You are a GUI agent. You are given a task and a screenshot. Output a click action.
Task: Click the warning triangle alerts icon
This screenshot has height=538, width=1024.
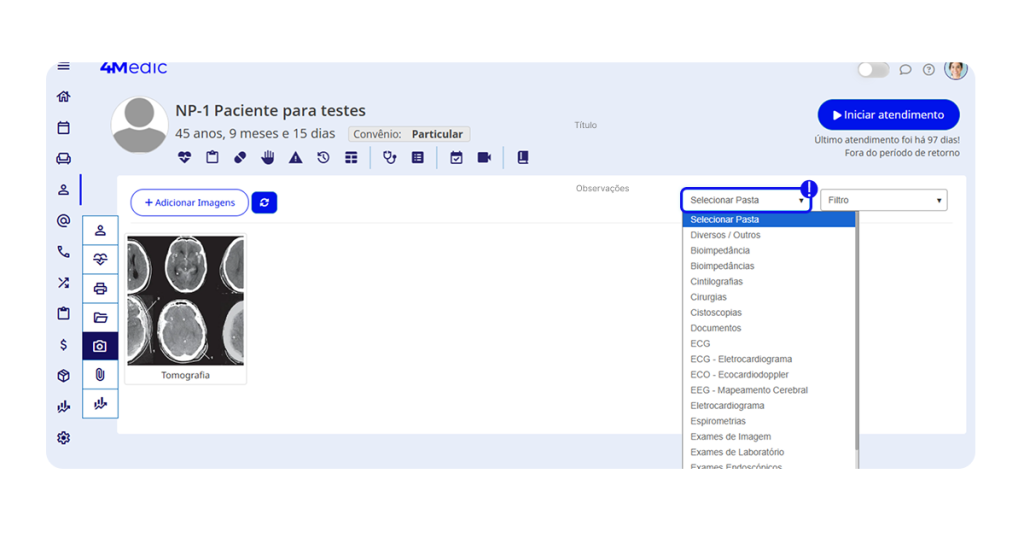click(x=296, y=157)
